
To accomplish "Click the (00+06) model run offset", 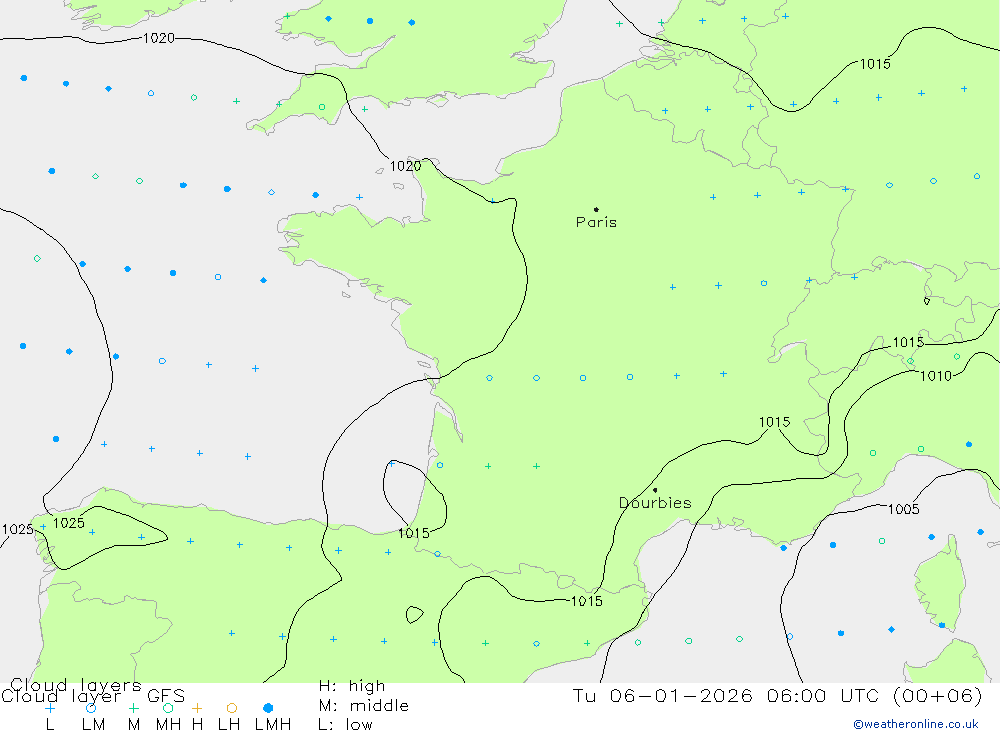I will pyautogui.click(x=938, y=695).
